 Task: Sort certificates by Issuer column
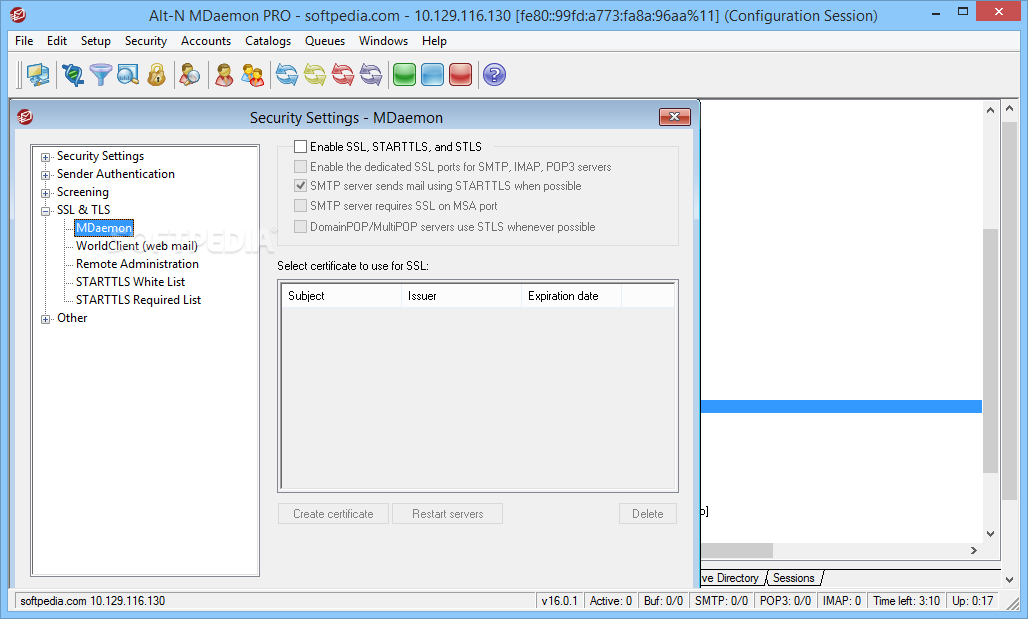461,296
